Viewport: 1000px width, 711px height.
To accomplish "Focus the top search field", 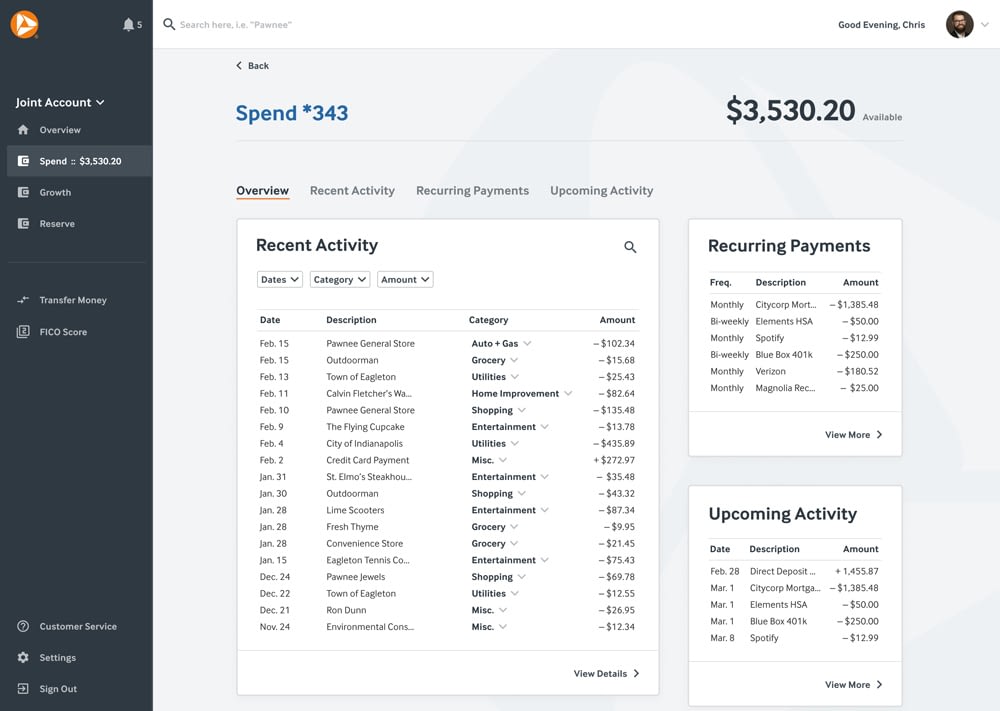I will [x=235, y=24].
